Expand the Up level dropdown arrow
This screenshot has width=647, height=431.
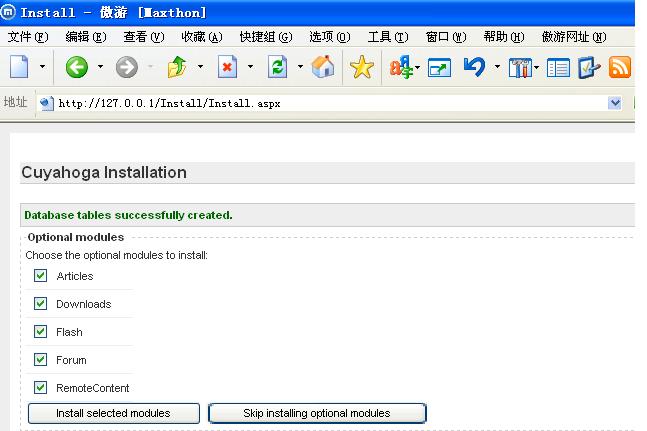201,66
